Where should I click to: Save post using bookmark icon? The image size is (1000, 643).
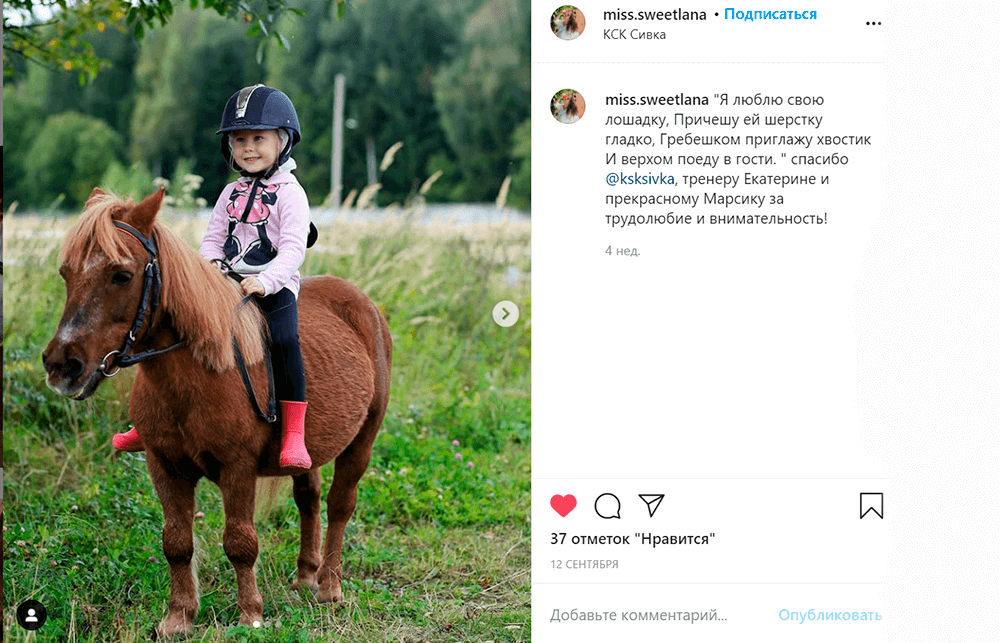871,505
